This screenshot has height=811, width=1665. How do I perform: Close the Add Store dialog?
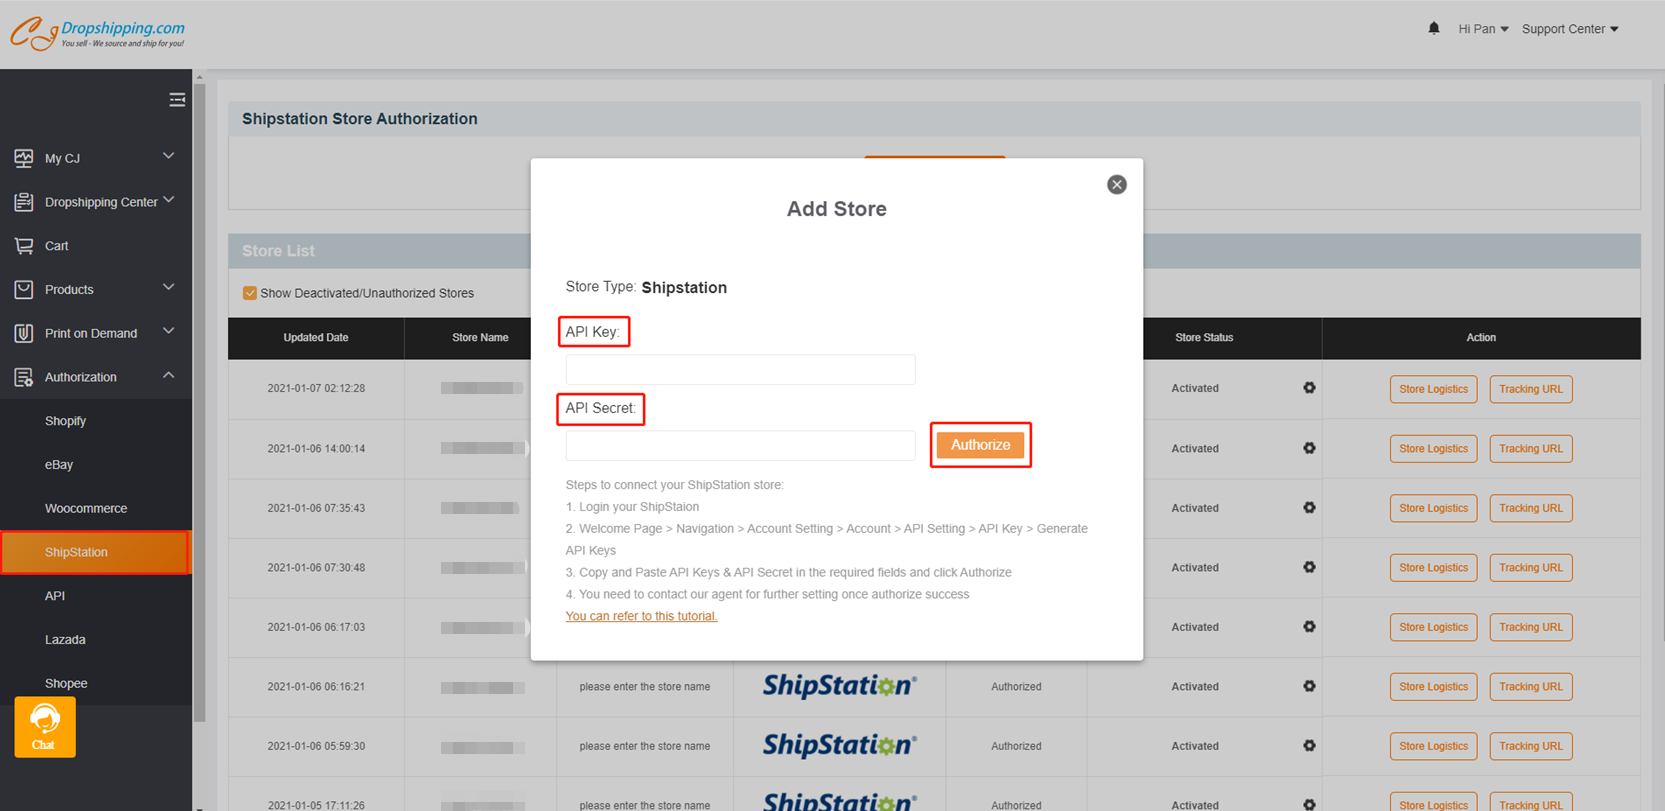click(x=1116, y=185)
